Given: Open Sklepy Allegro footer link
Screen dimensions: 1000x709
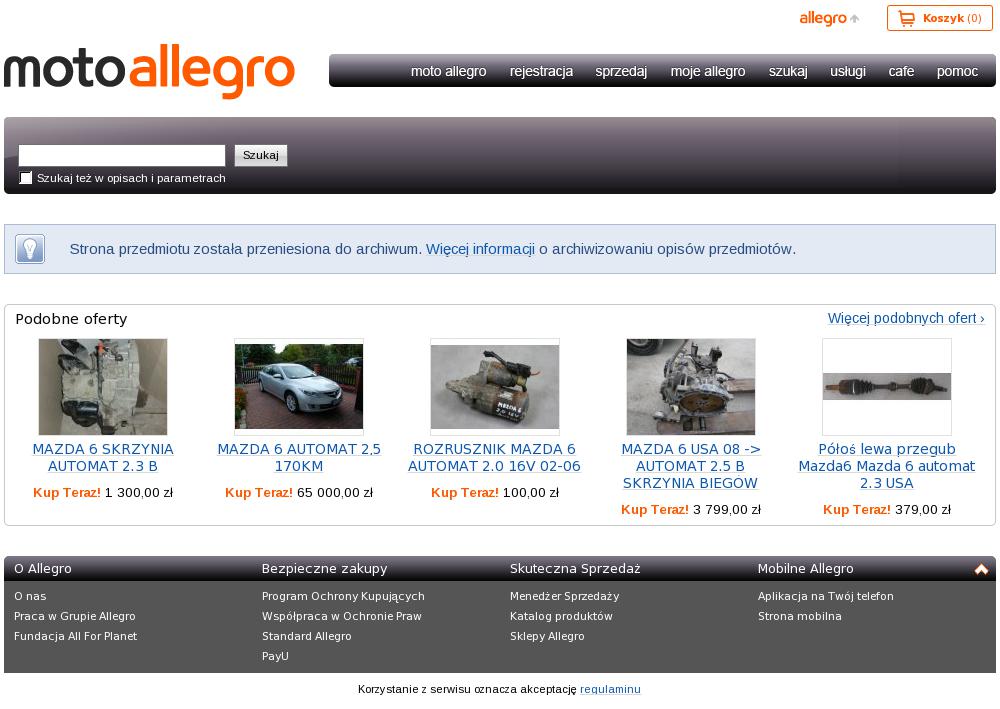Looking at the screenshot, I should tap(547, 636).
